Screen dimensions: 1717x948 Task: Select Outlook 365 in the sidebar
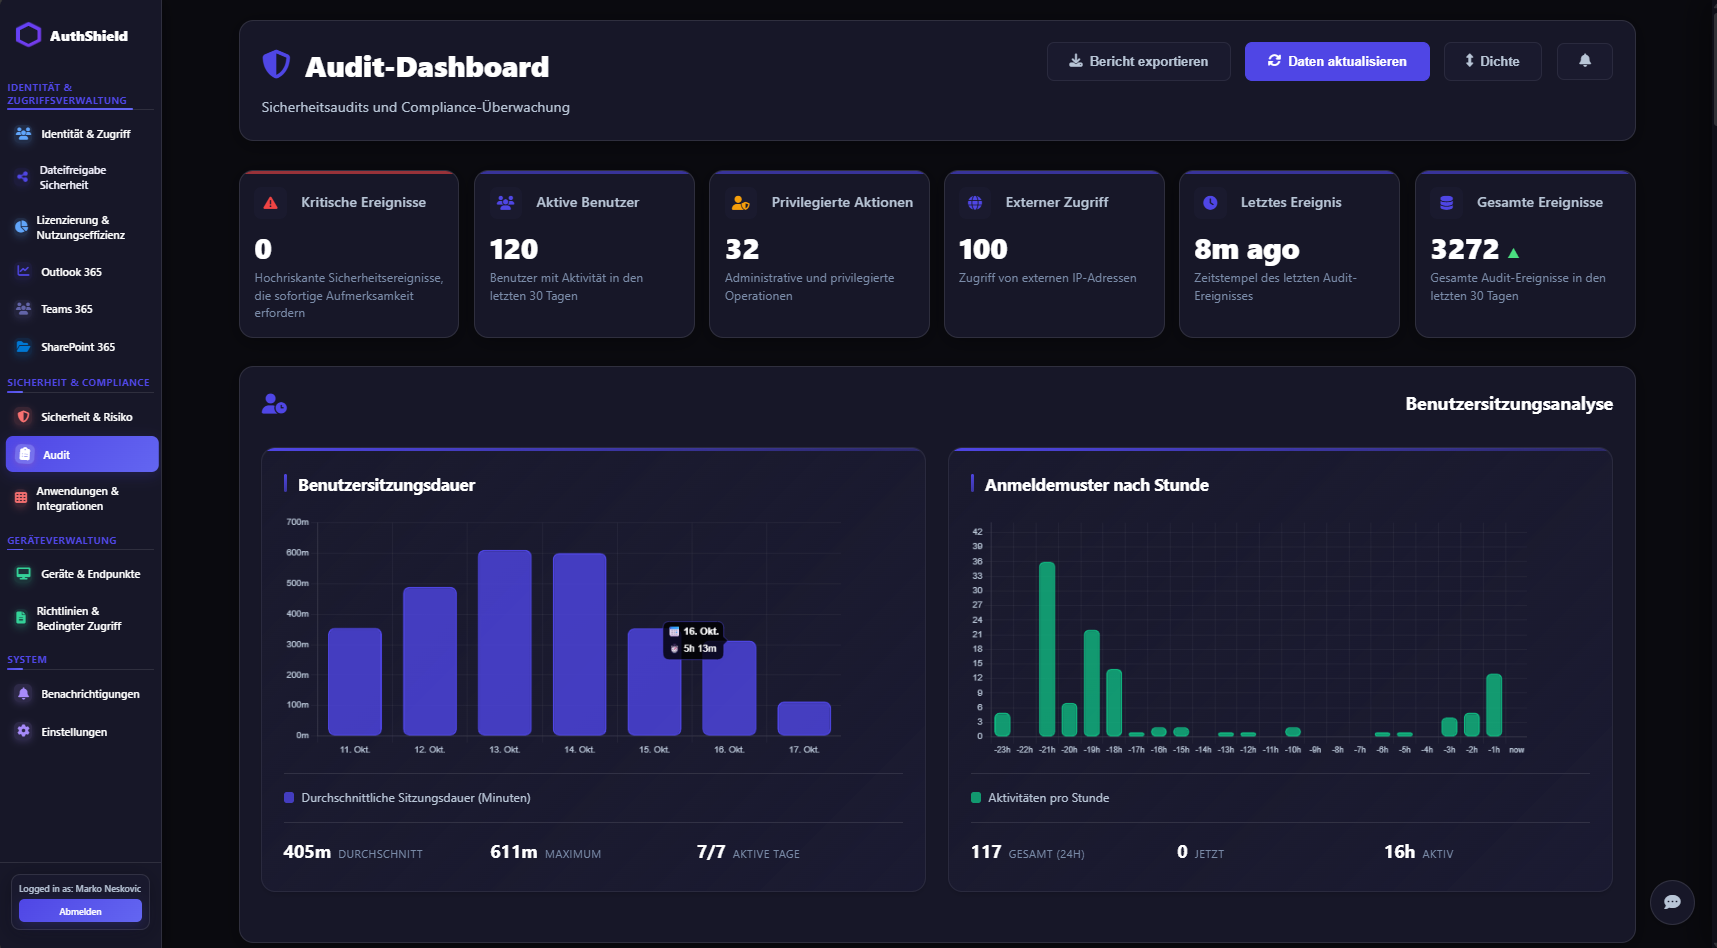click(71, 272)
